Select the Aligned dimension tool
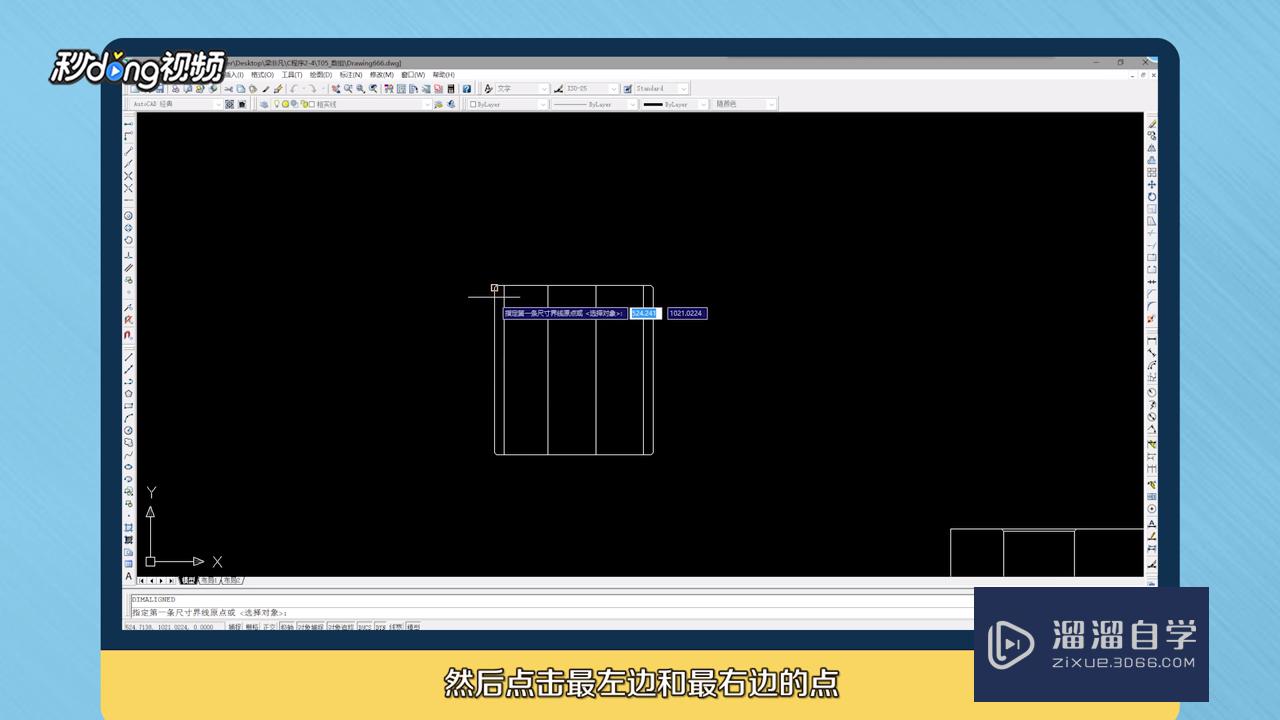Image resolution: width=1280 pixels, height=720 pixels. (1152, 353)
